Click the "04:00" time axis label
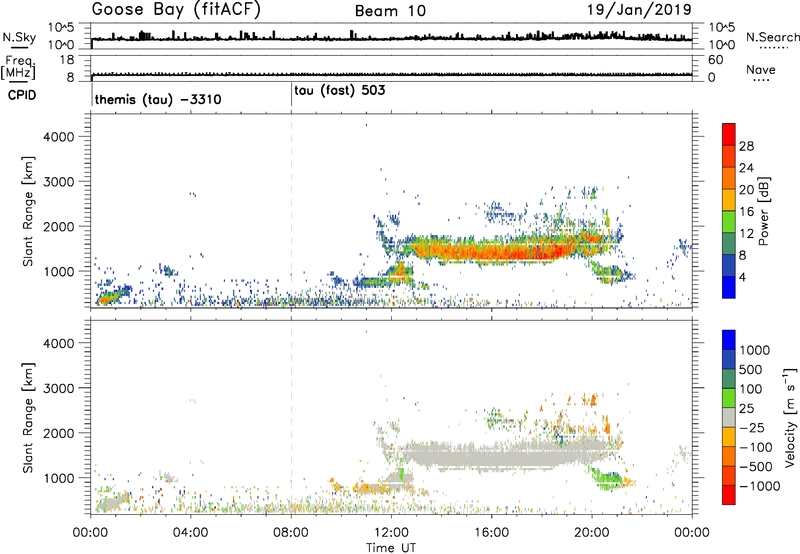Viewport: 800px width, 554px height. pyautogui.click(x=191, y=533)
